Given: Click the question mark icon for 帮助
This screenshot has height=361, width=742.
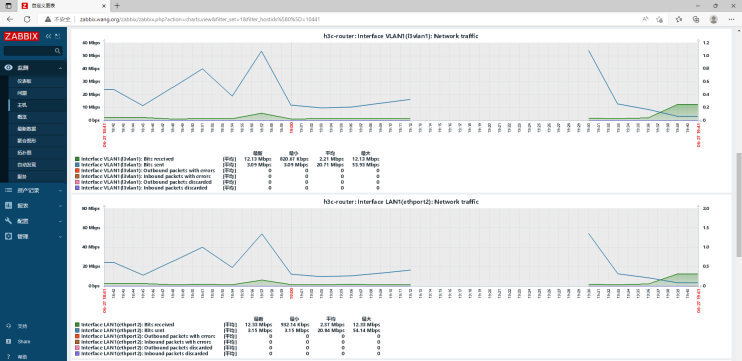Looking at the screenshot, I should (x=8, y=356).
